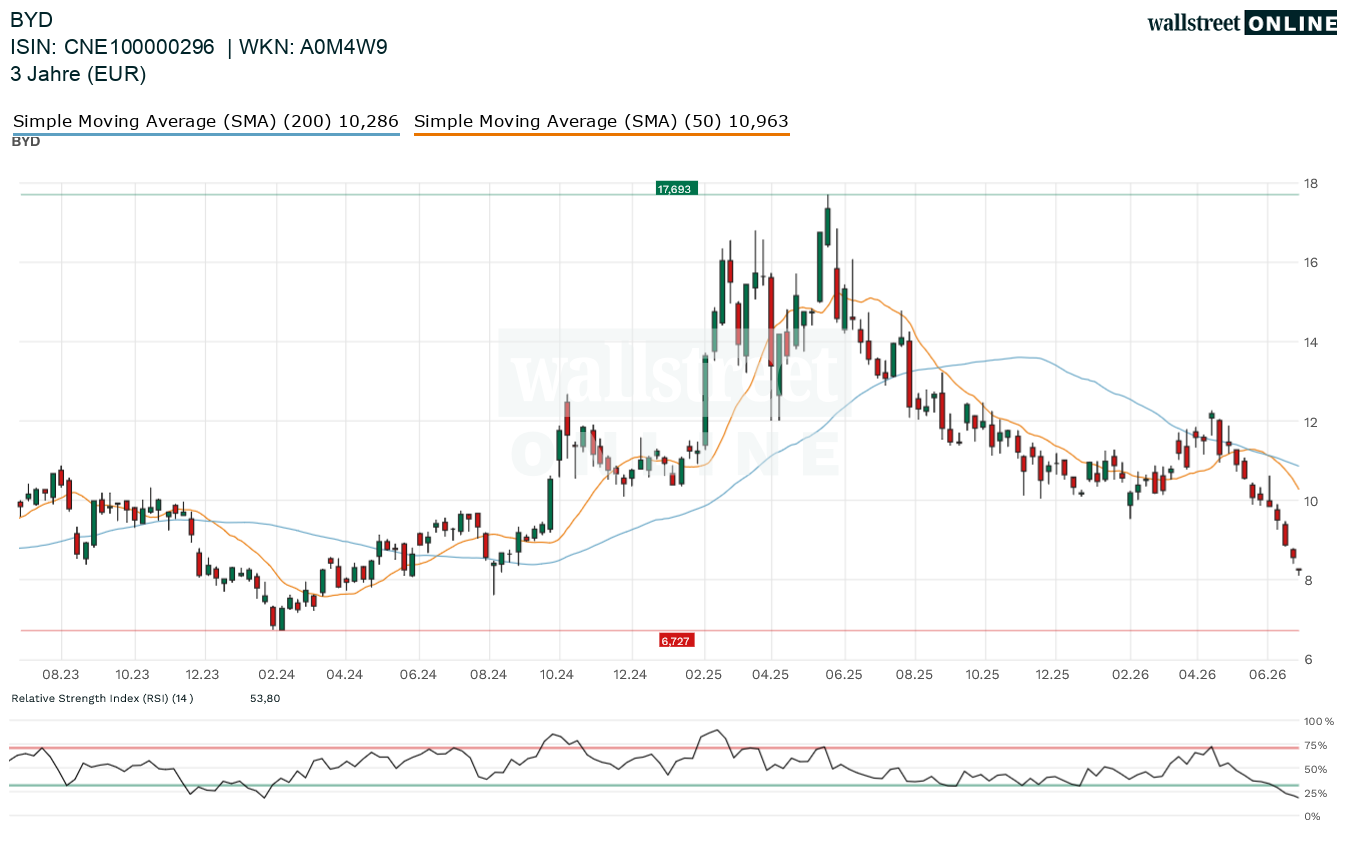The width and height of the screenshot is (1349, 843).
Task: Click the 06.25 date axis label
Action: 843,675
